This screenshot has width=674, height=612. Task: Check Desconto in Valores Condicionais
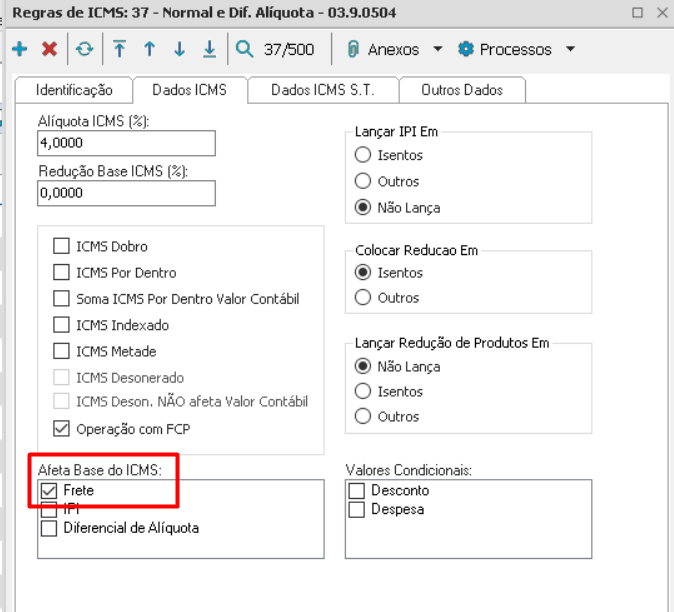click(x=356, y=490)
